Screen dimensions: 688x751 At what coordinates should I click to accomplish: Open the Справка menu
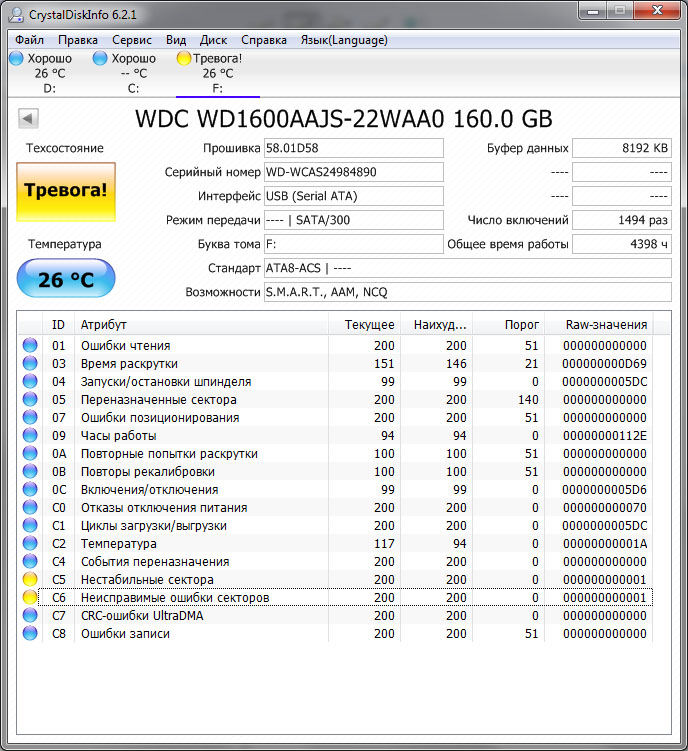click(x=264, y=40)
